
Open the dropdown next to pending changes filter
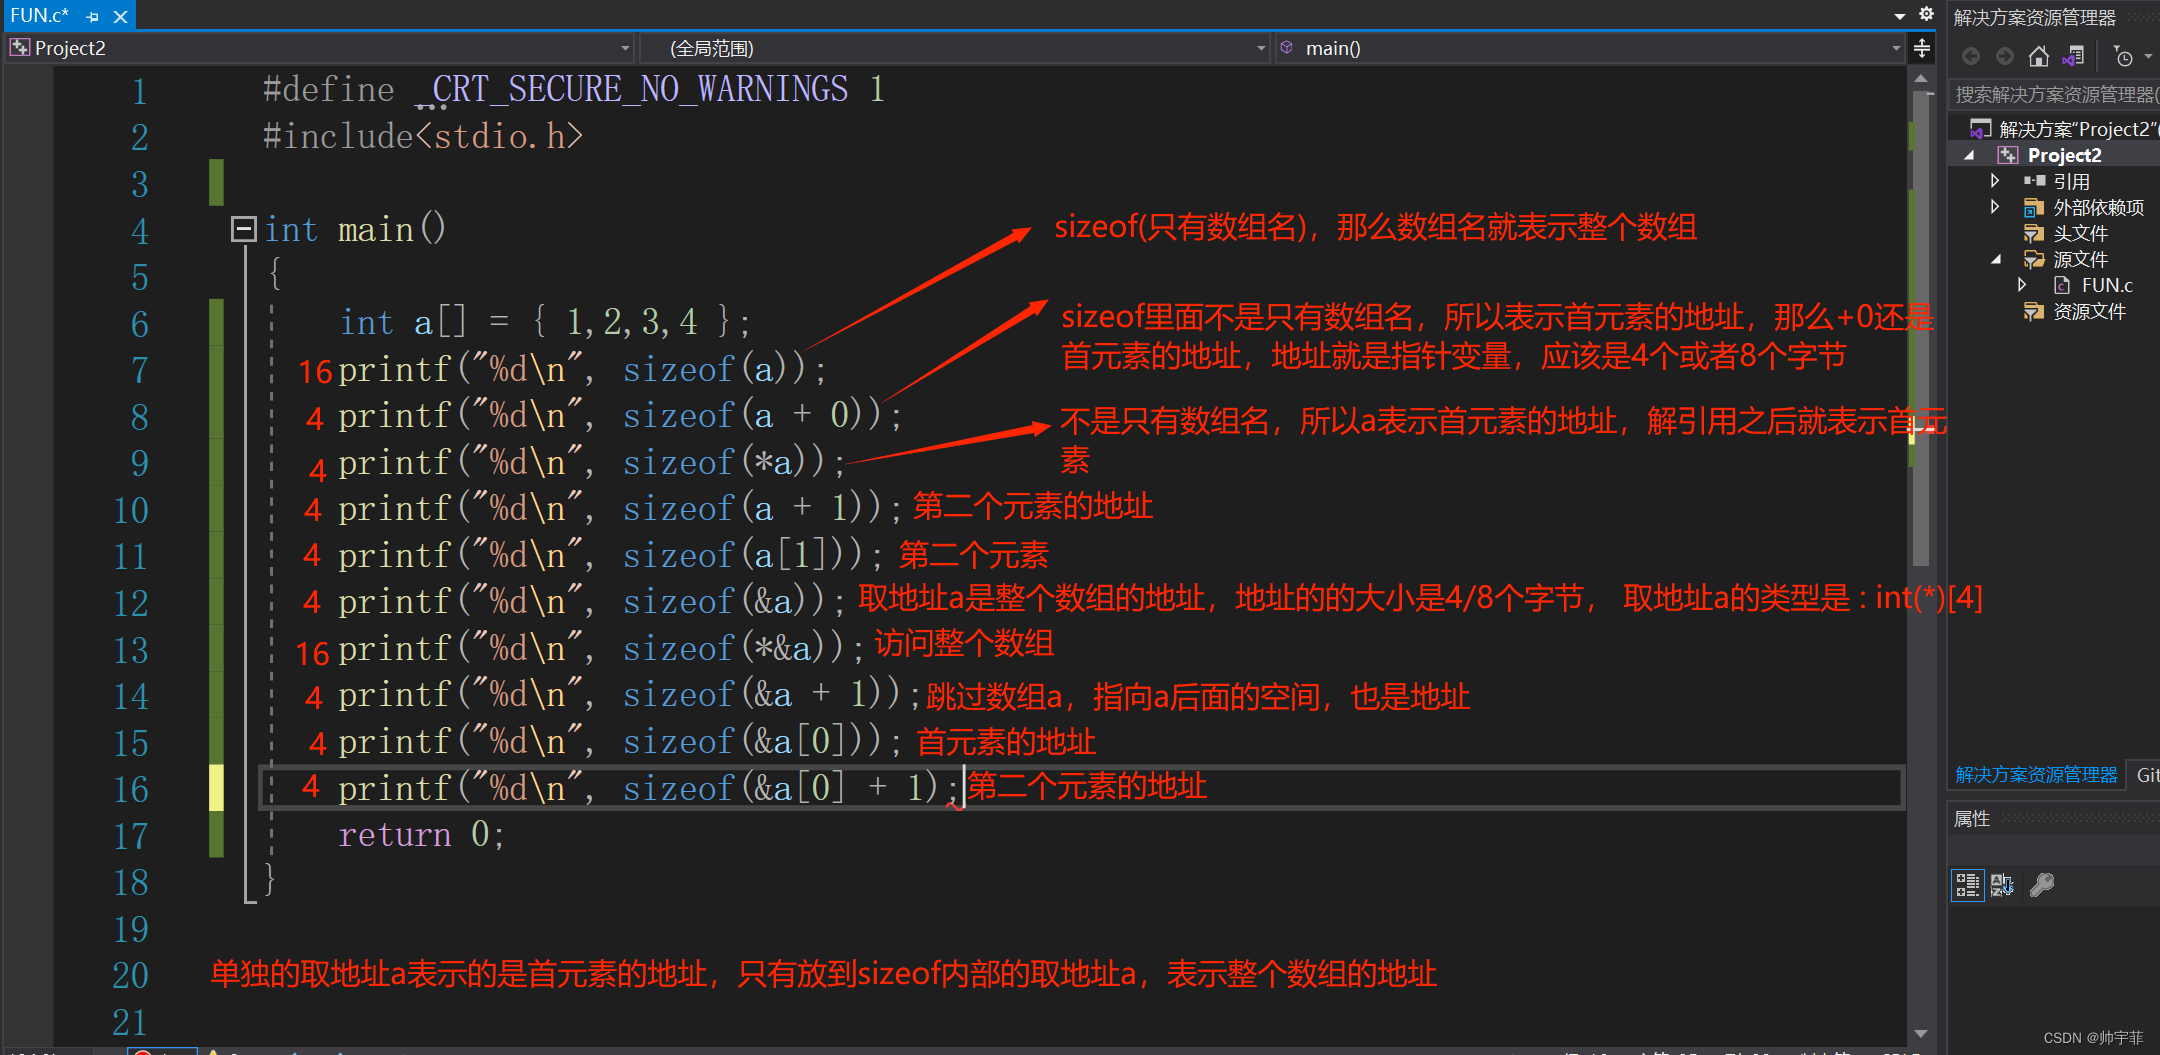point(2148,57)
